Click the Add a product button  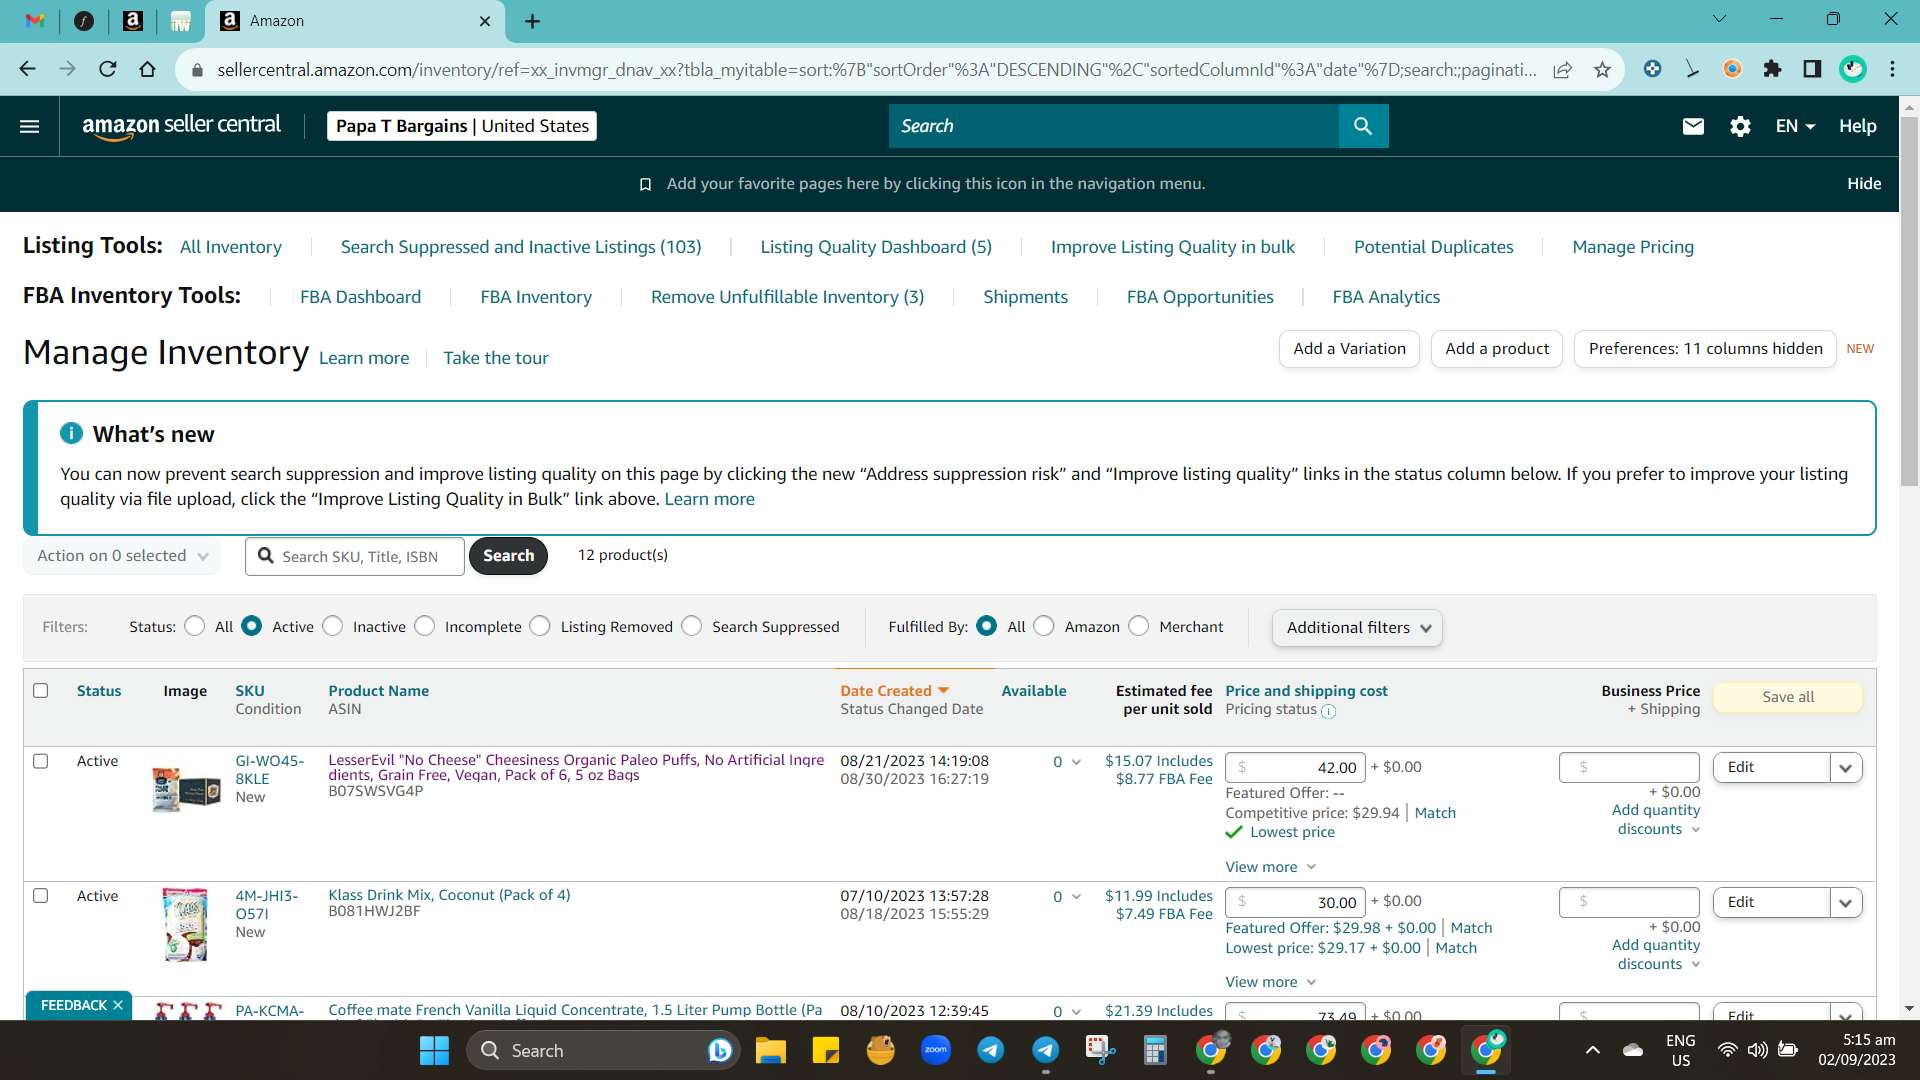1497,349
